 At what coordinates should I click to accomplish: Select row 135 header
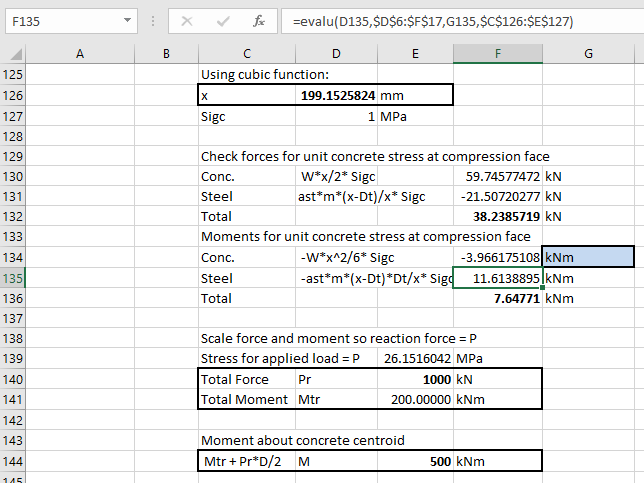pyautogui.click(x=16, y=277)
